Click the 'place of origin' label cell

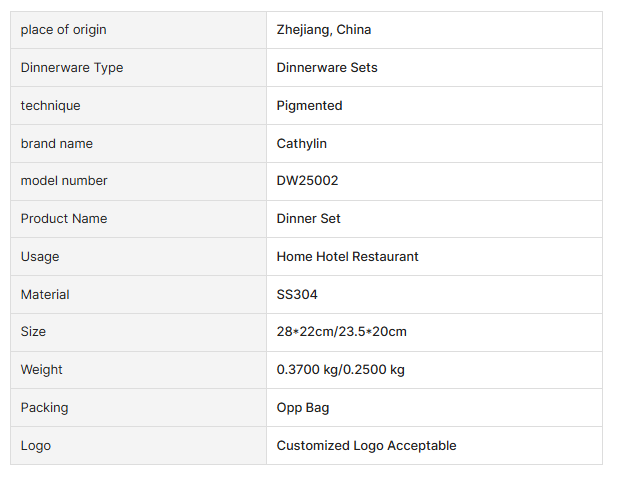tap(63, 30)
